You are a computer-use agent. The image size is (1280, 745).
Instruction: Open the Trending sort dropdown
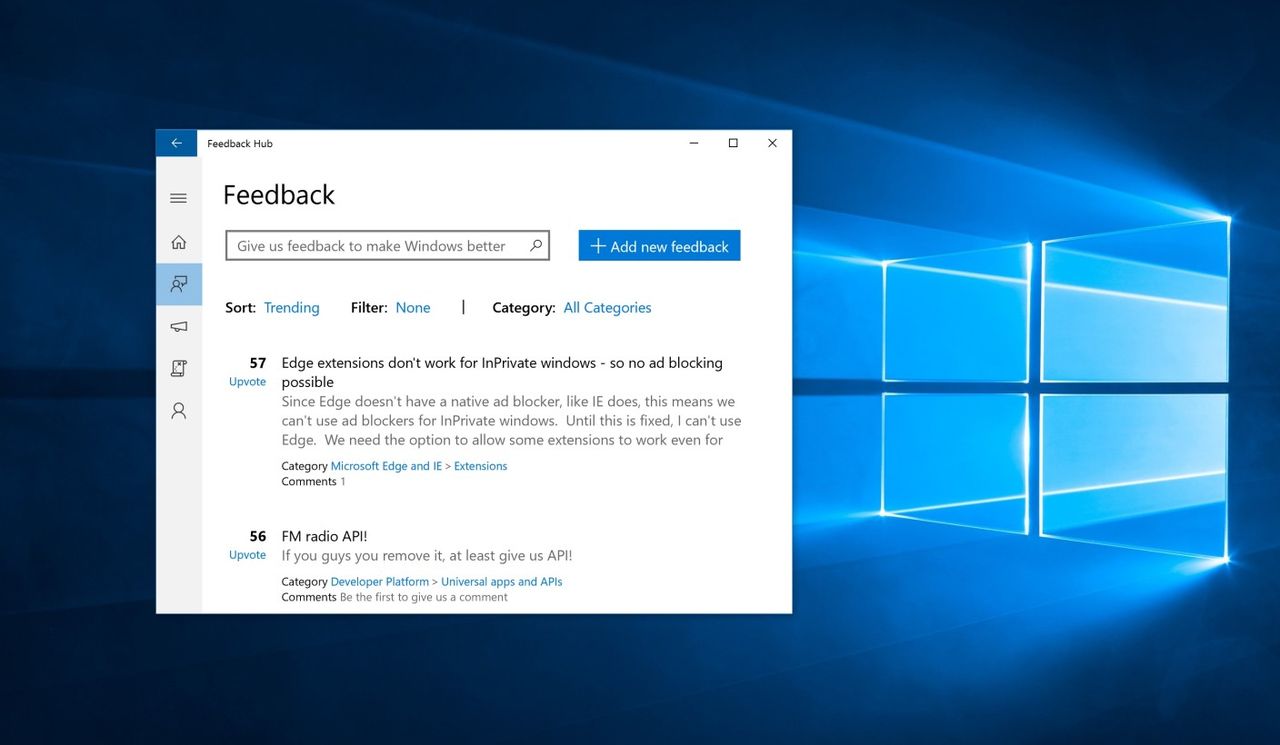tap(291, 307)
